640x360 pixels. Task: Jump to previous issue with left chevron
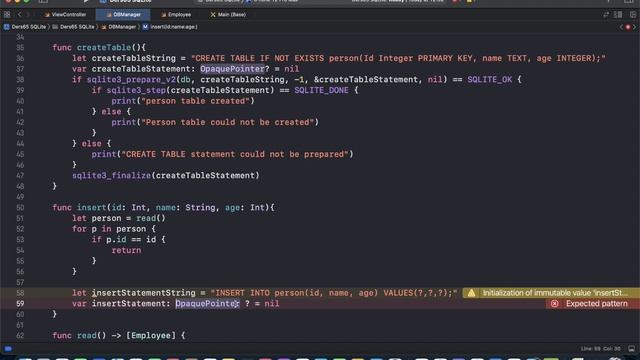(621, 27)
